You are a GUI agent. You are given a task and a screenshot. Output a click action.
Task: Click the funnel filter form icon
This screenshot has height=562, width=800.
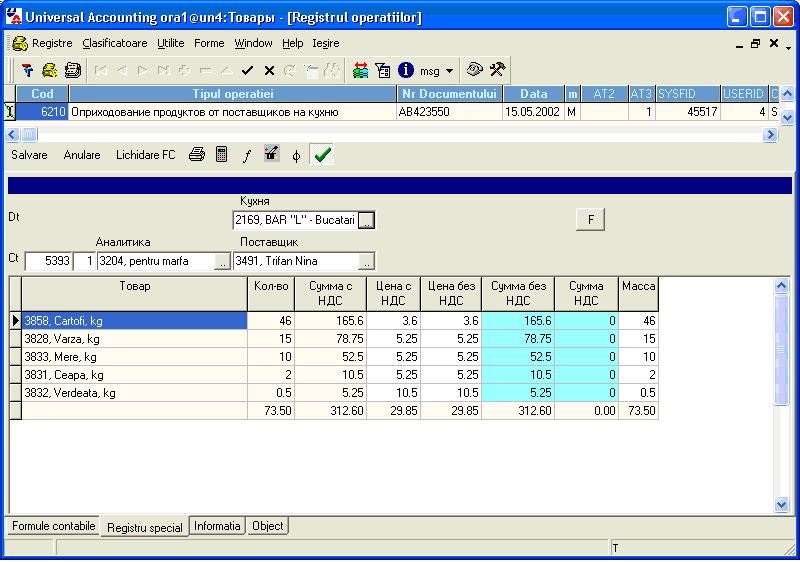[383, 70]
